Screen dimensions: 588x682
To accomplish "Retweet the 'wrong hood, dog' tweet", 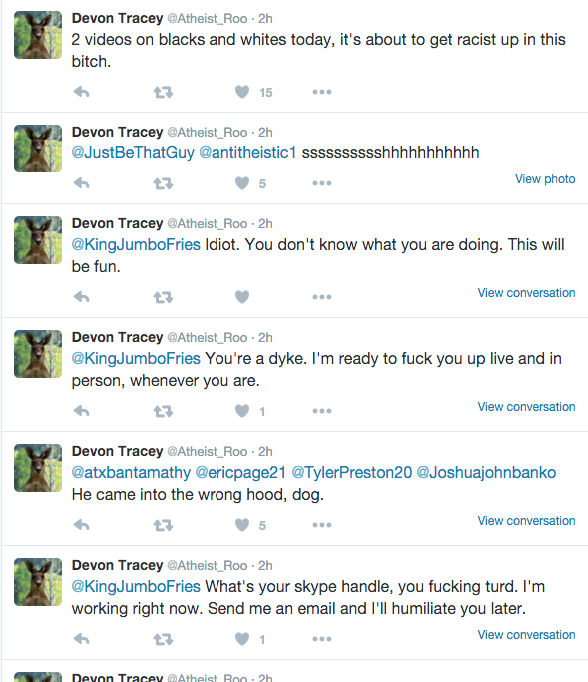I will 163,525.
